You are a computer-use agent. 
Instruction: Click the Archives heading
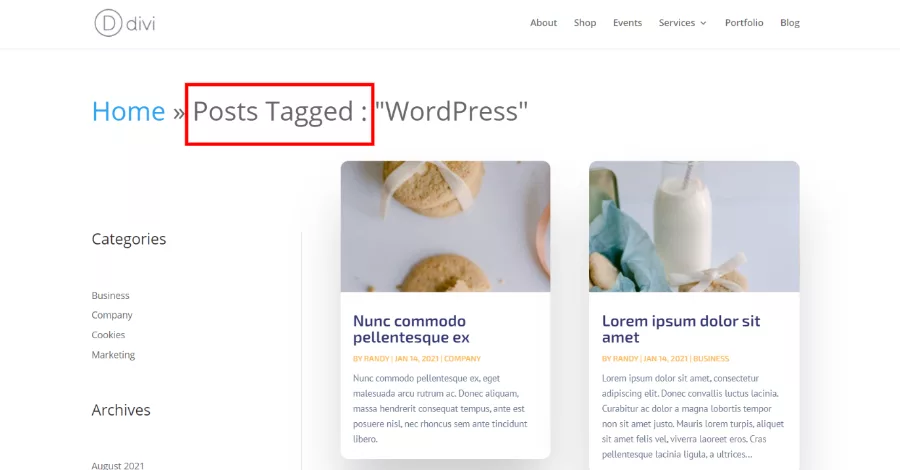pos(121,410)
